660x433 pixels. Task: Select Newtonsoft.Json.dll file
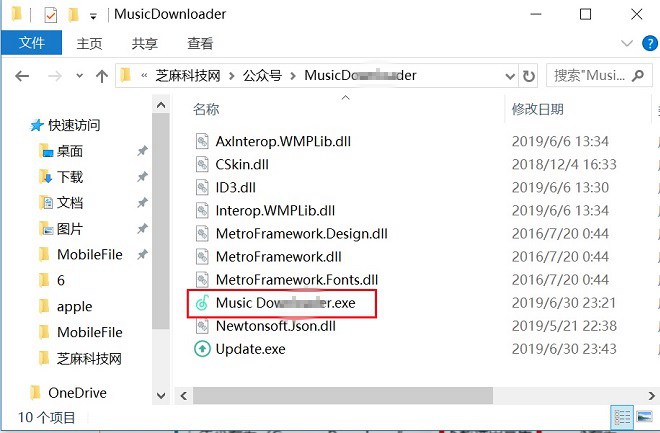tap(275, 326)
